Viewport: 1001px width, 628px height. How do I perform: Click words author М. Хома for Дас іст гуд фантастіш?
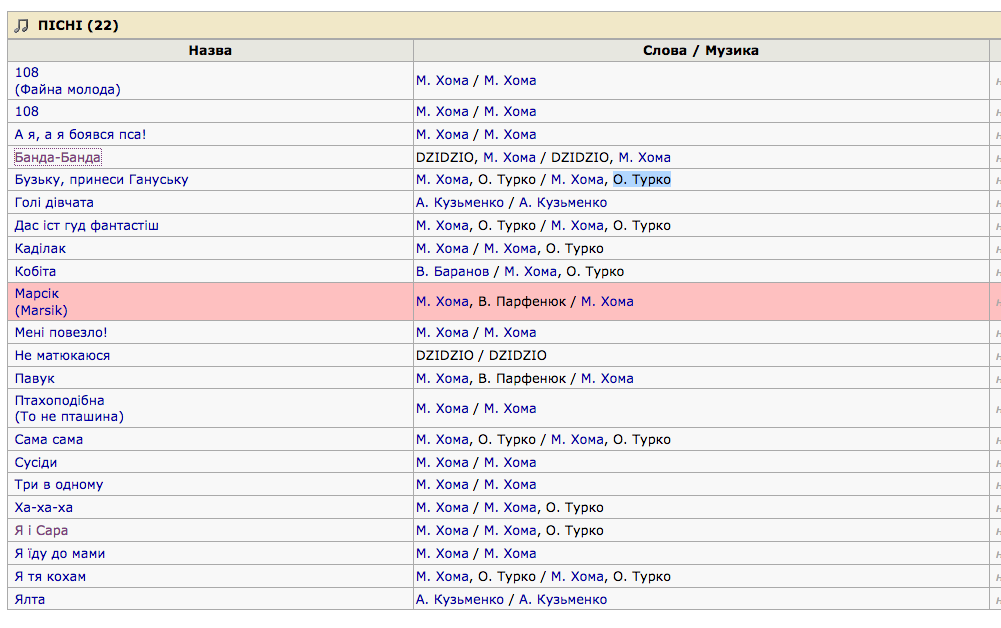coord(442,226)
